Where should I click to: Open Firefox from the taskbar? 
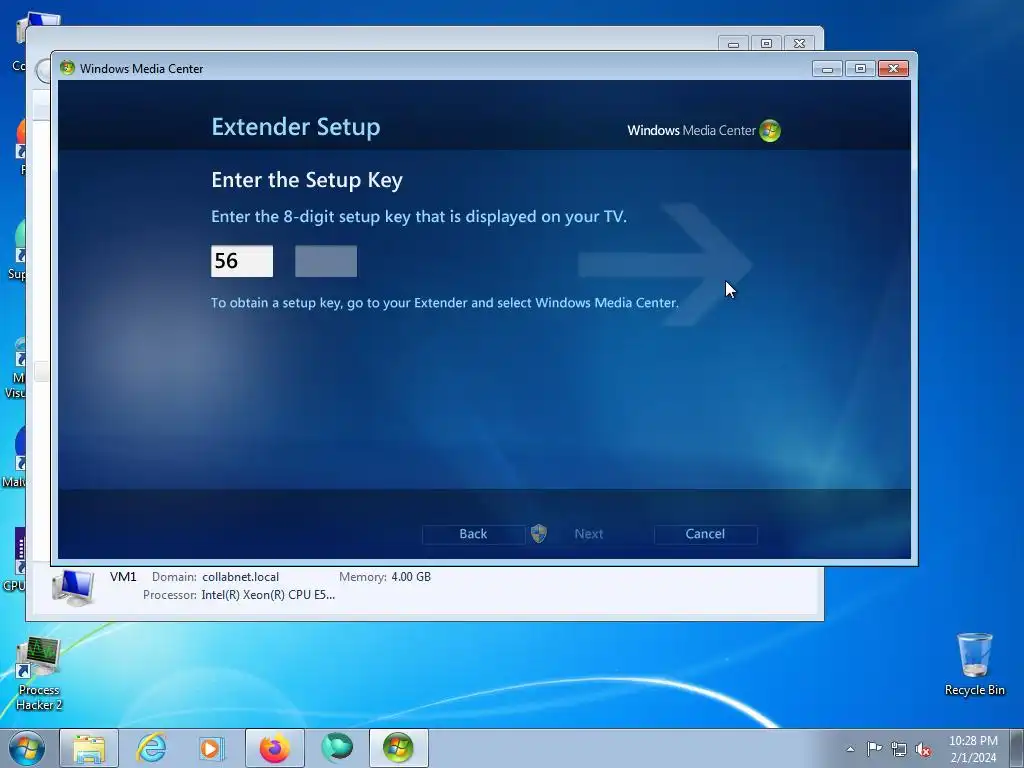click(x=275, y=748)
